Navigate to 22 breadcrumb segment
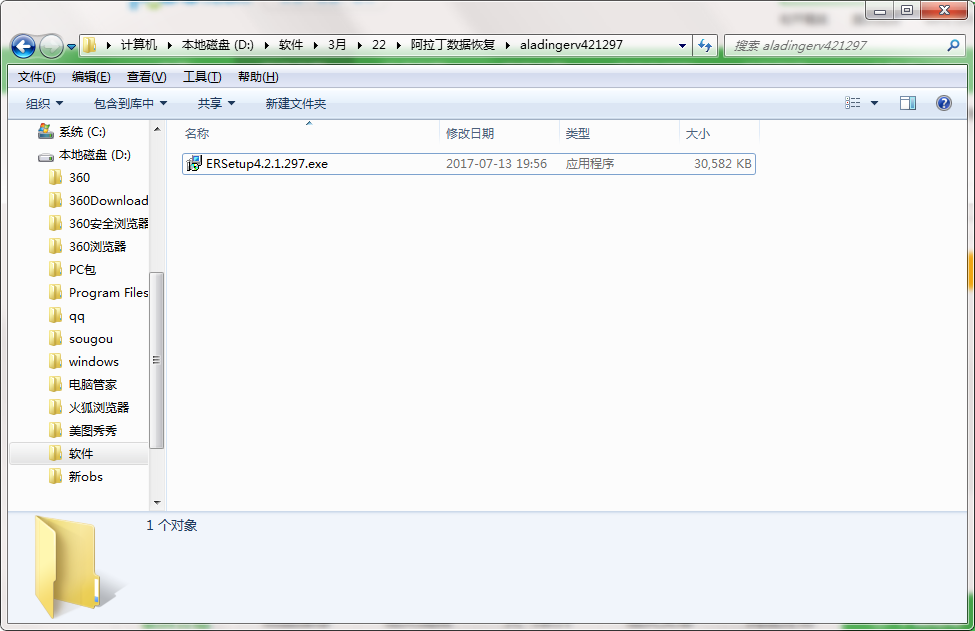This screenshot has height=631, width=975. (379, 45)
